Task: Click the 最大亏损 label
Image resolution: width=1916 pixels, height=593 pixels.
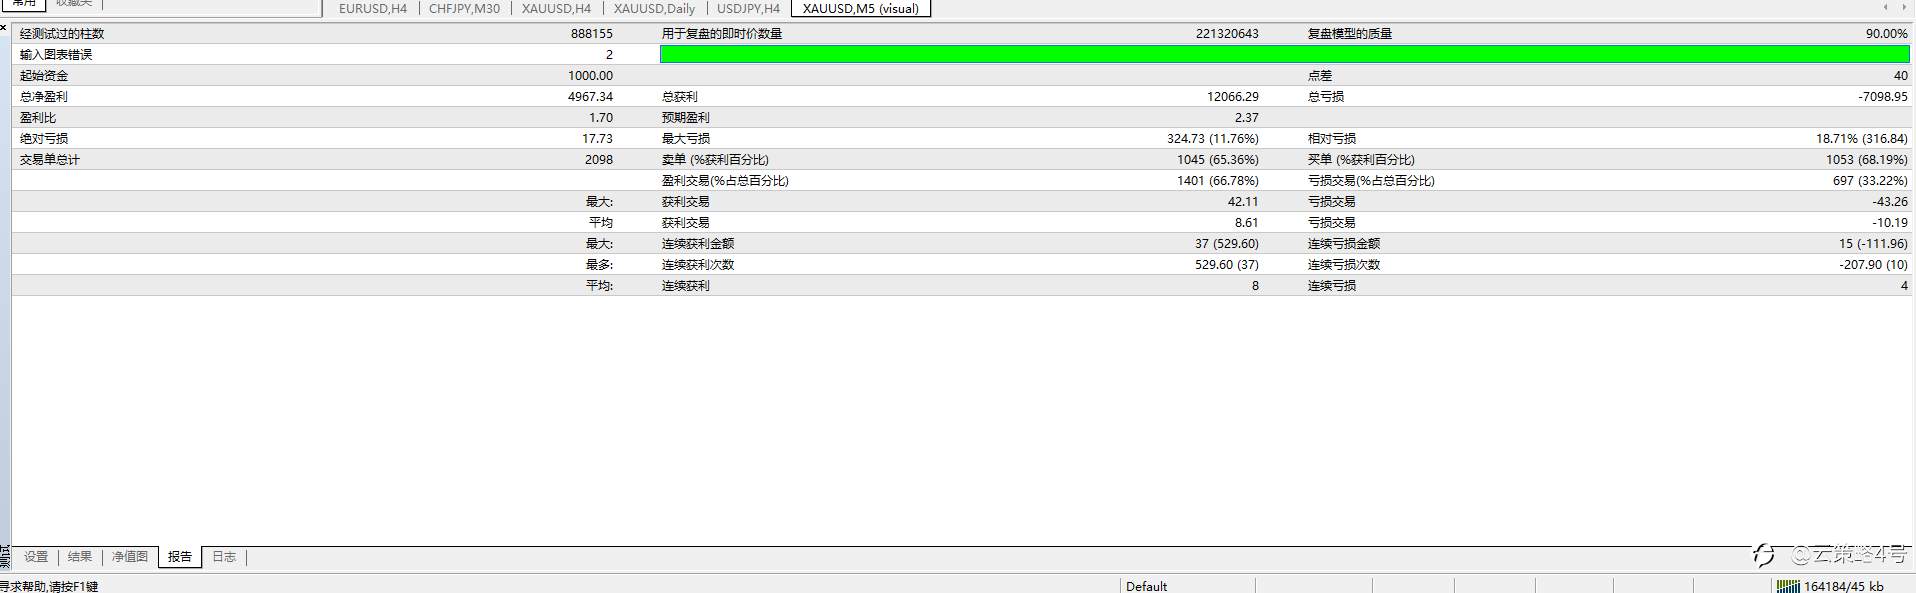Action: tap(686, 138)
